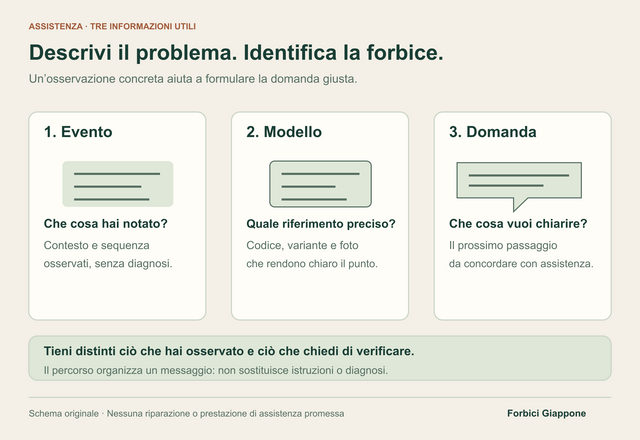Click 'da concordare con assistenza.' line
The height and width of the screenshot is (440, 640).
[521, 264]
